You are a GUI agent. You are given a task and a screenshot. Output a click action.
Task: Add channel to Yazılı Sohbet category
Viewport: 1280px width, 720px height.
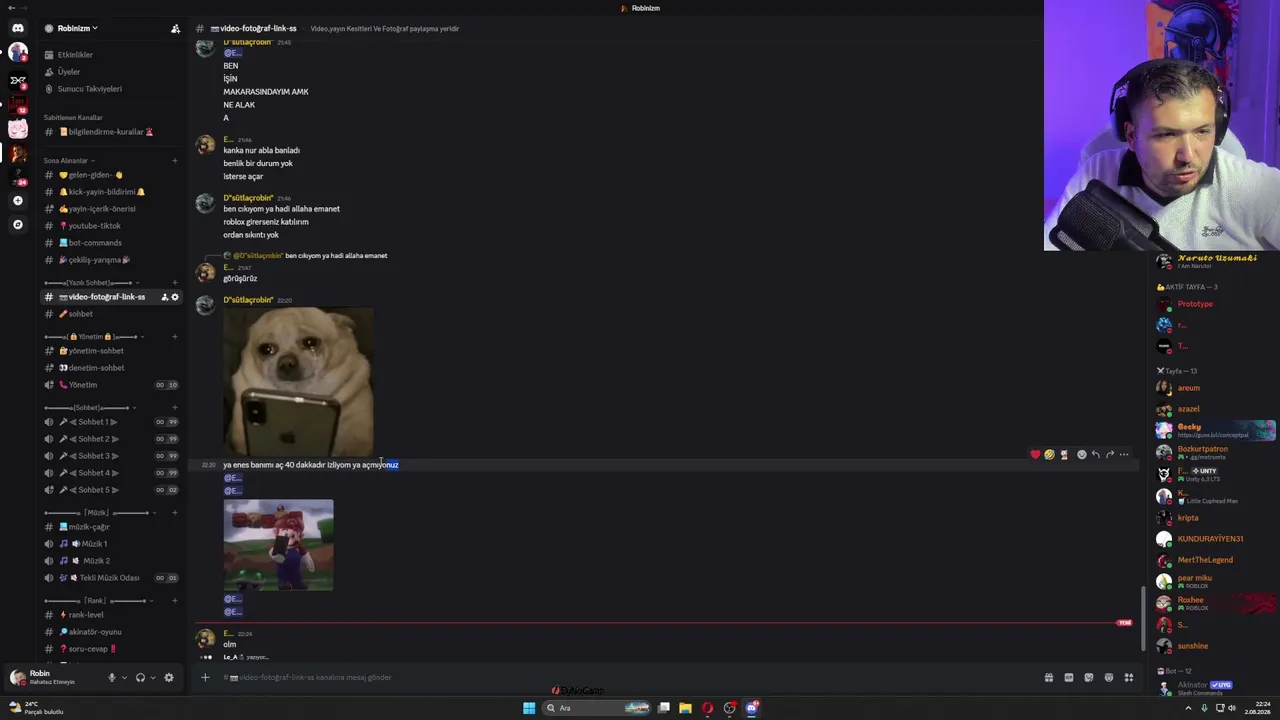point(175,283)
